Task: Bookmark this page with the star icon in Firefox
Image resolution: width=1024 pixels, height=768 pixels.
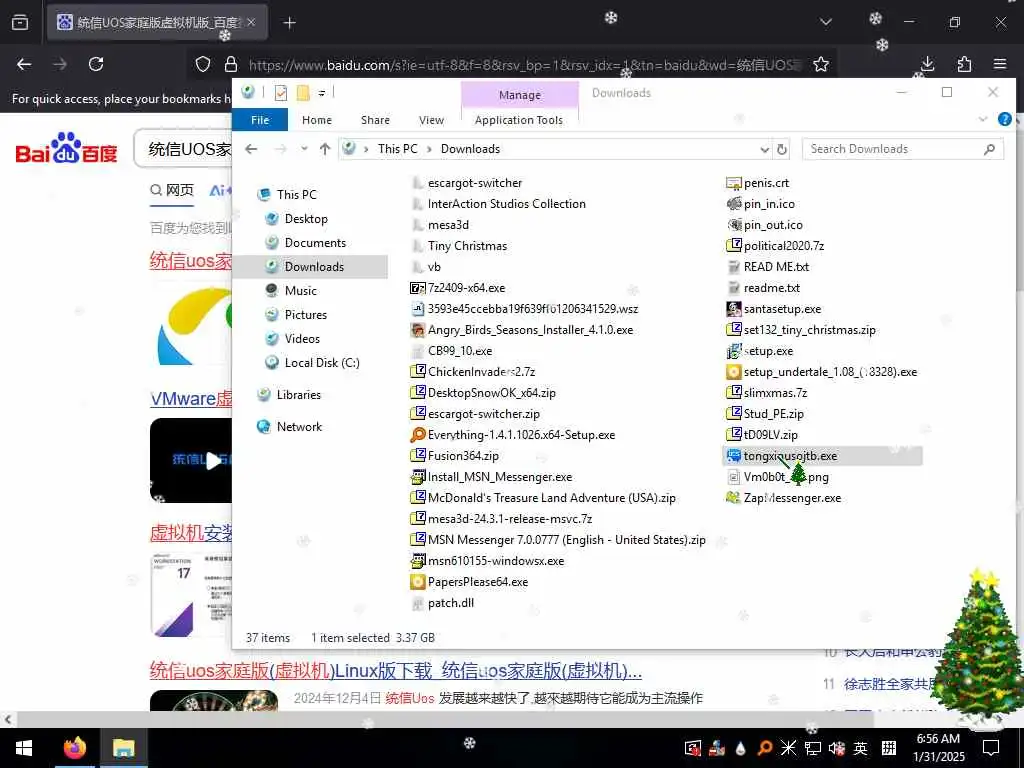Action: pos(821,64)
